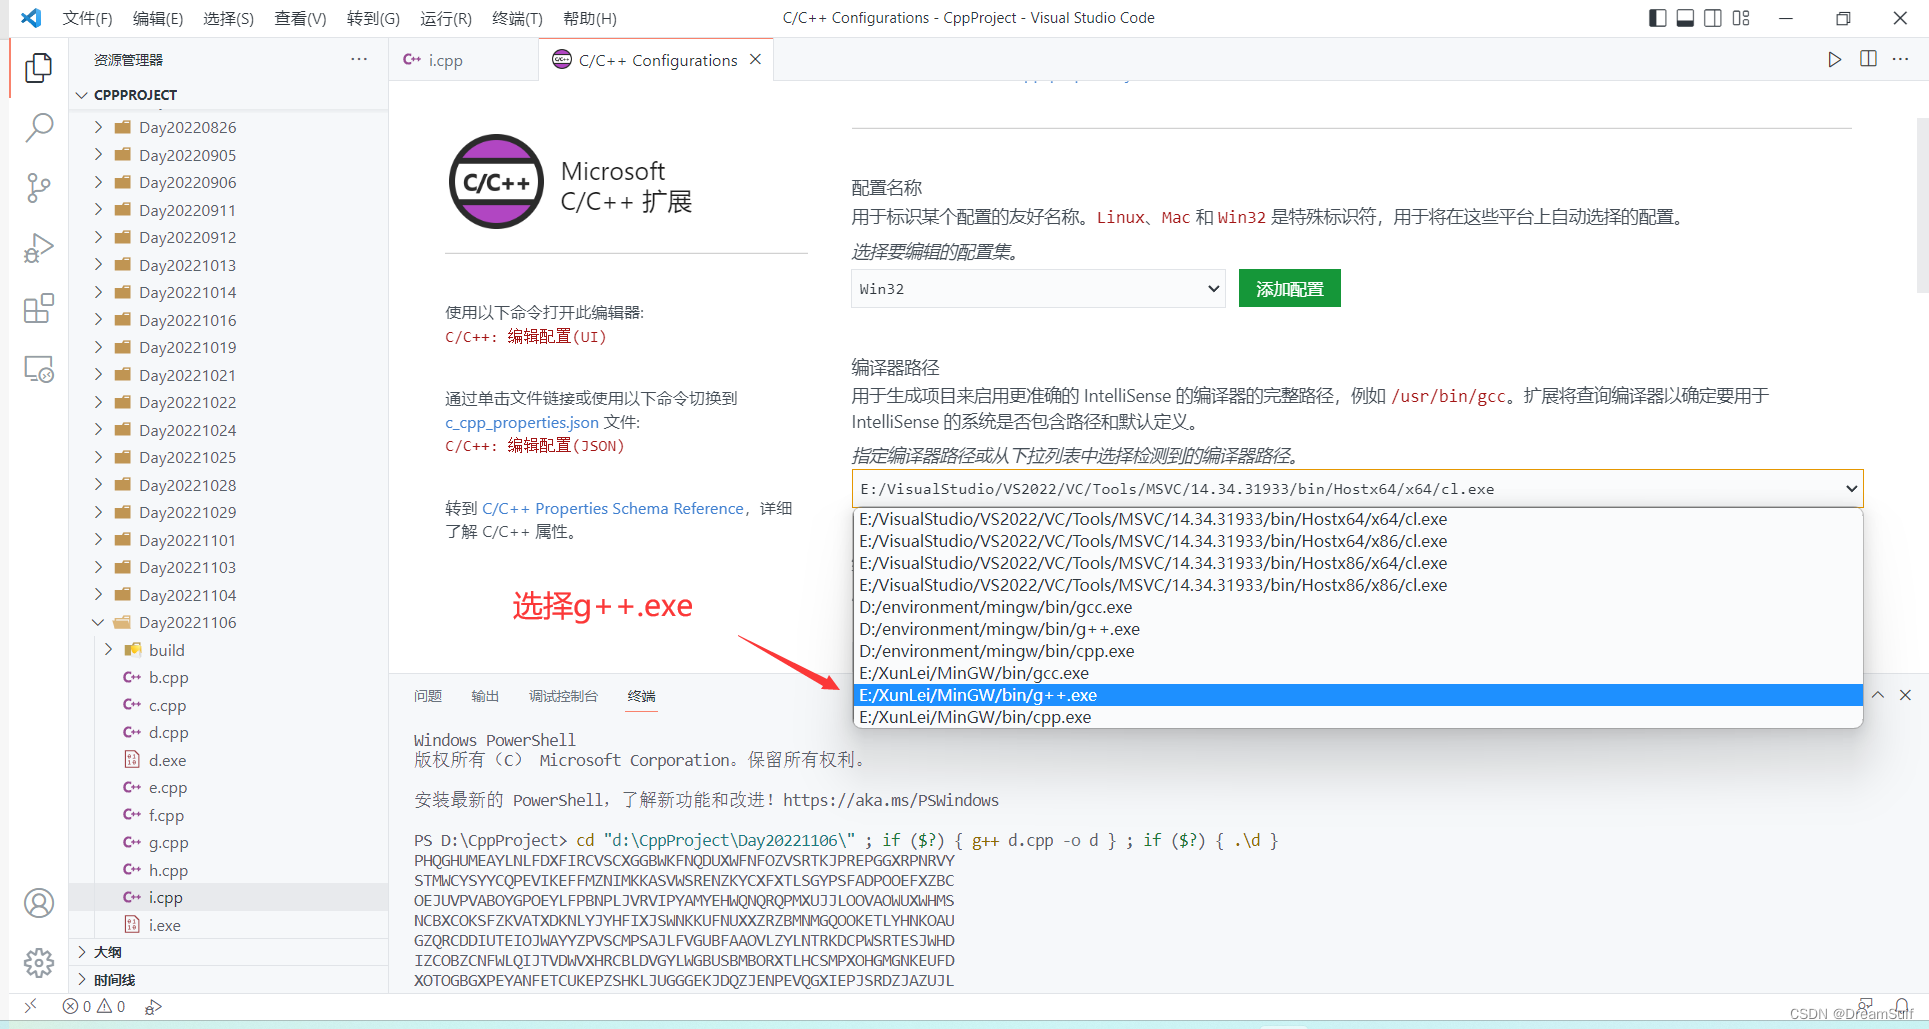
Task: Click the debug launch status bar icon
Action: [x=153, y=1006]
